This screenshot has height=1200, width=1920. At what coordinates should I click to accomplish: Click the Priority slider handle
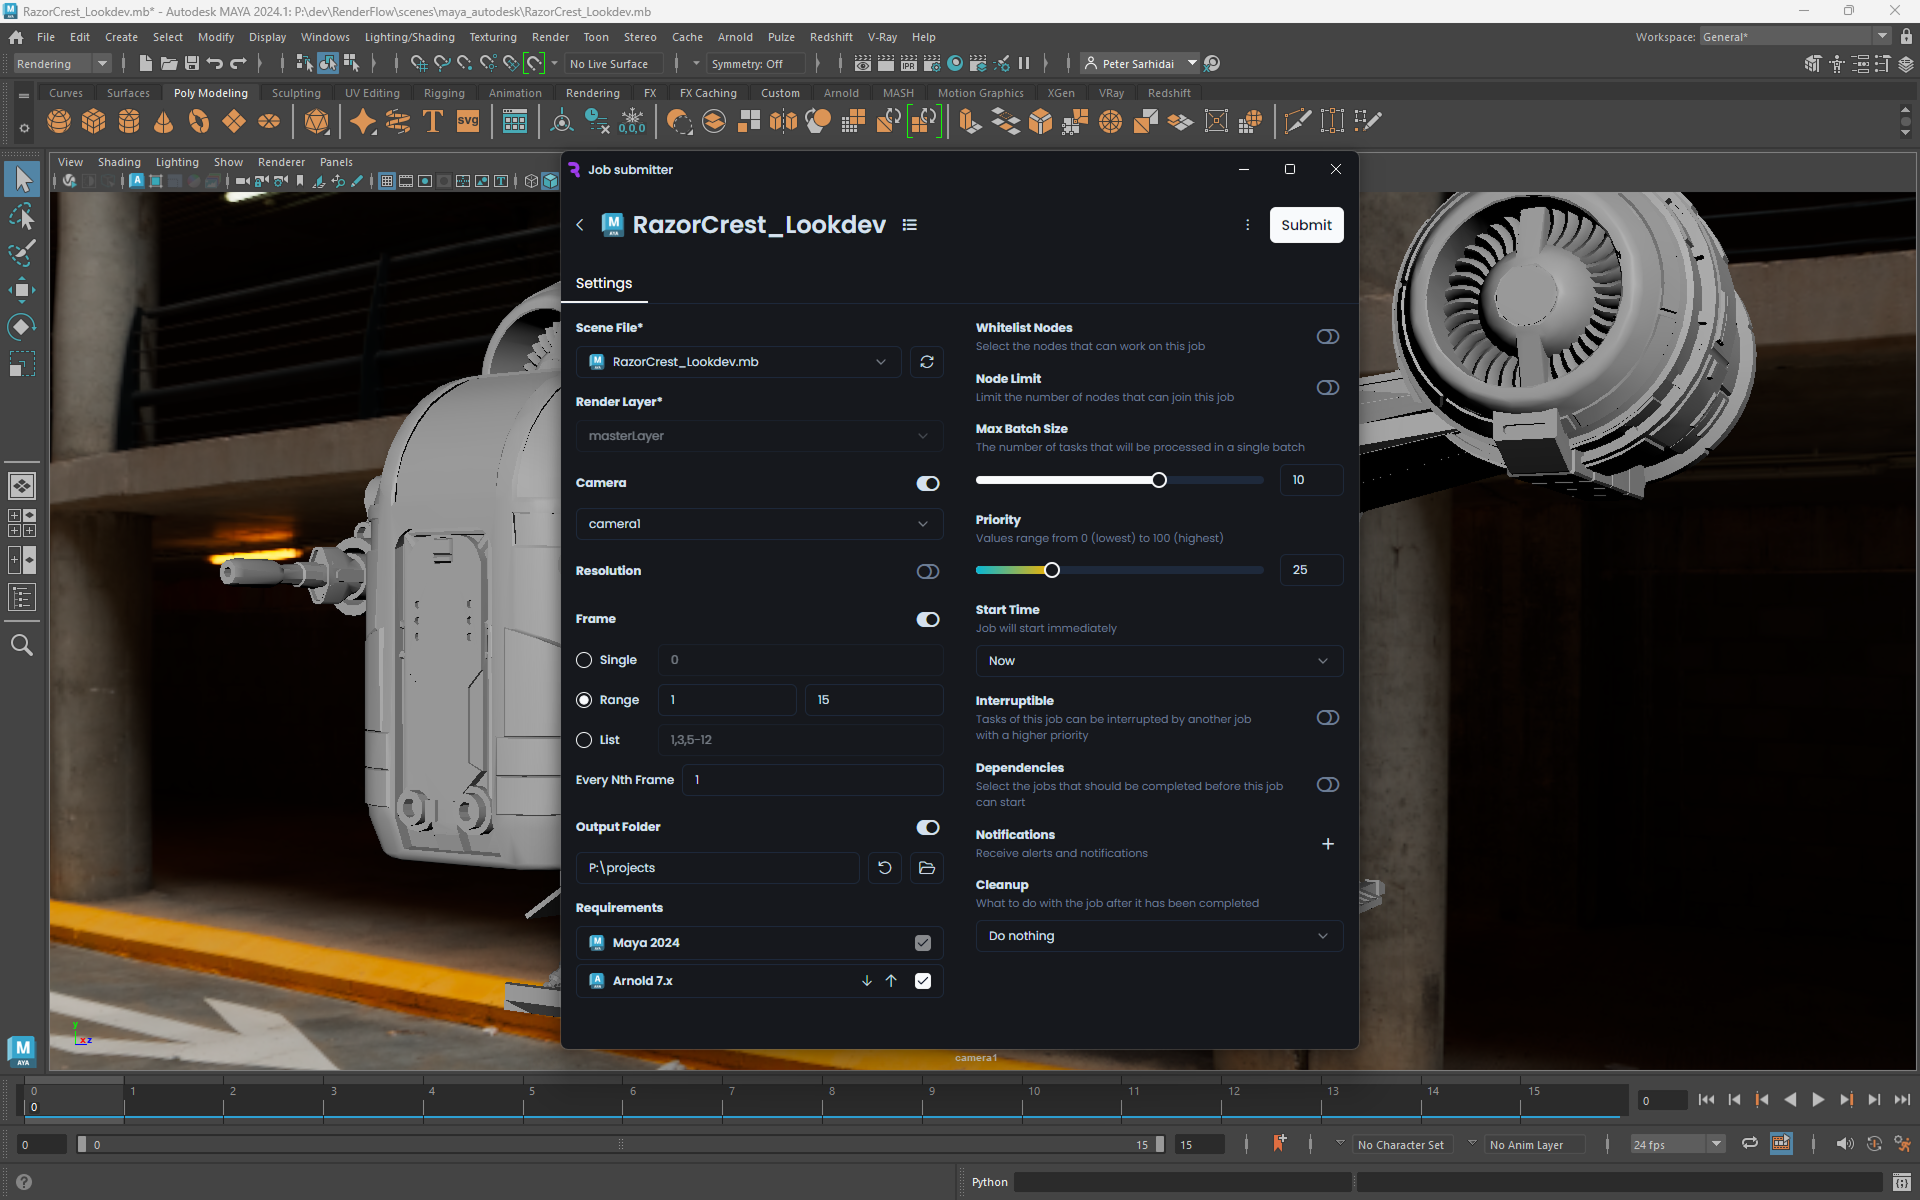click(x=1052, y=571)
